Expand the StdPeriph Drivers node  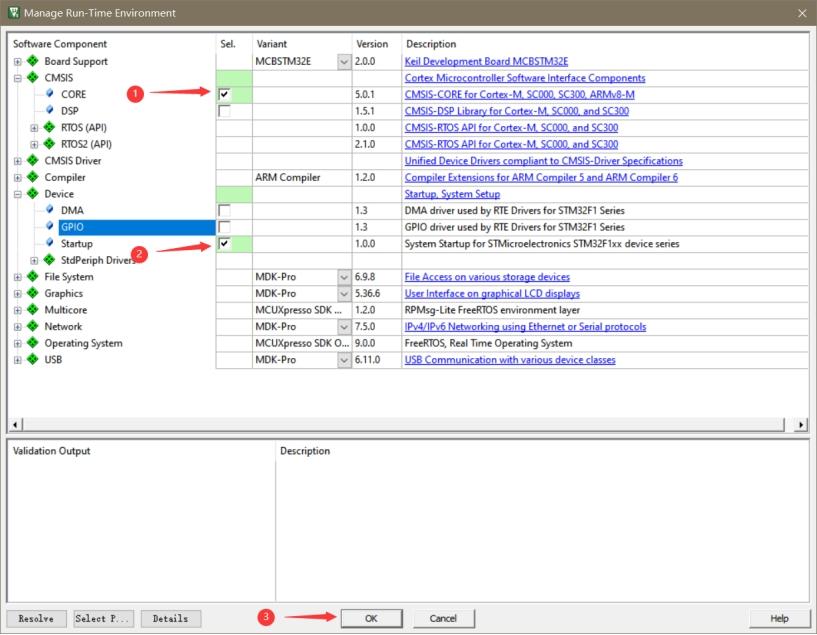pos(34,260)
